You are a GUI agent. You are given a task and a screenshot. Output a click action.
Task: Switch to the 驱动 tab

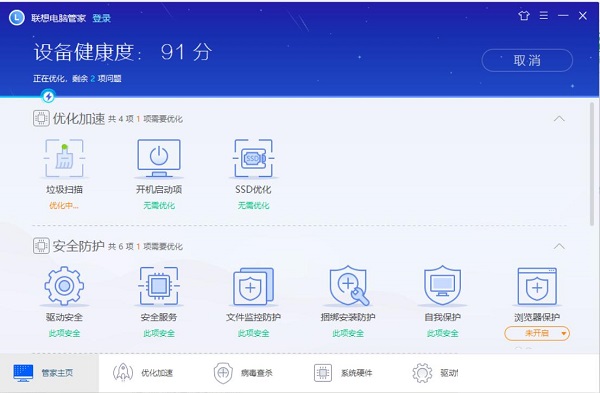(x=435, y=373)
